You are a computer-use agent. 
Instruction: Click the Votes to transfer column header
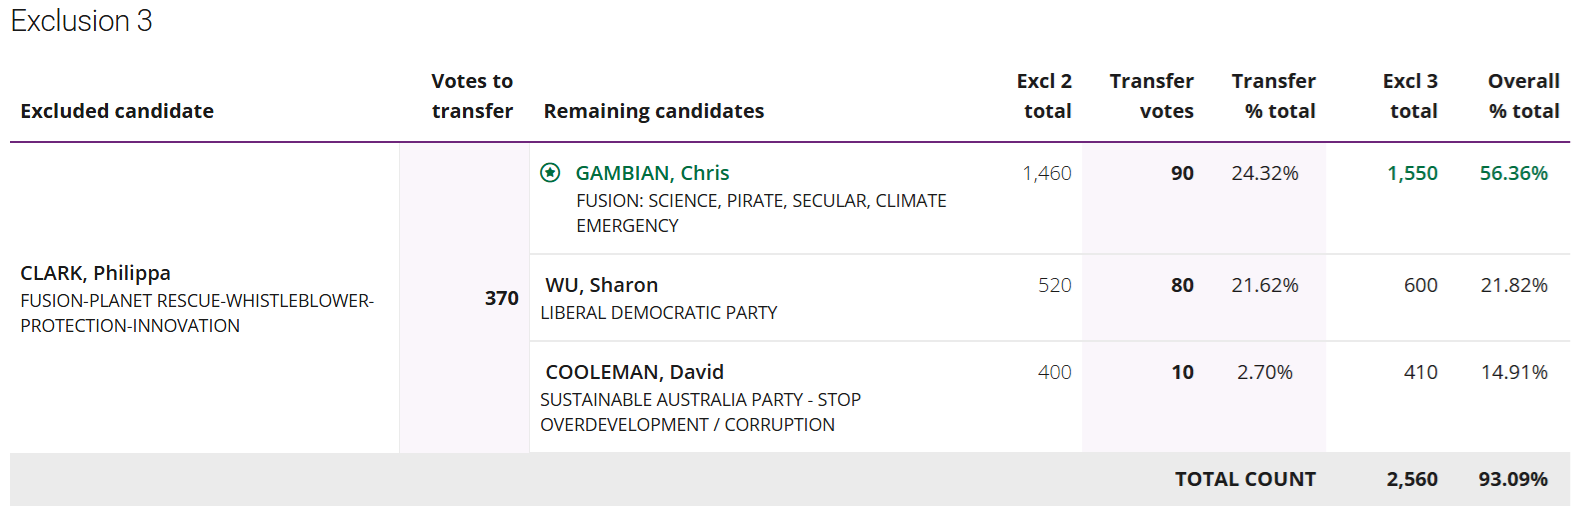pyautogui.click(x=472, y=96)
